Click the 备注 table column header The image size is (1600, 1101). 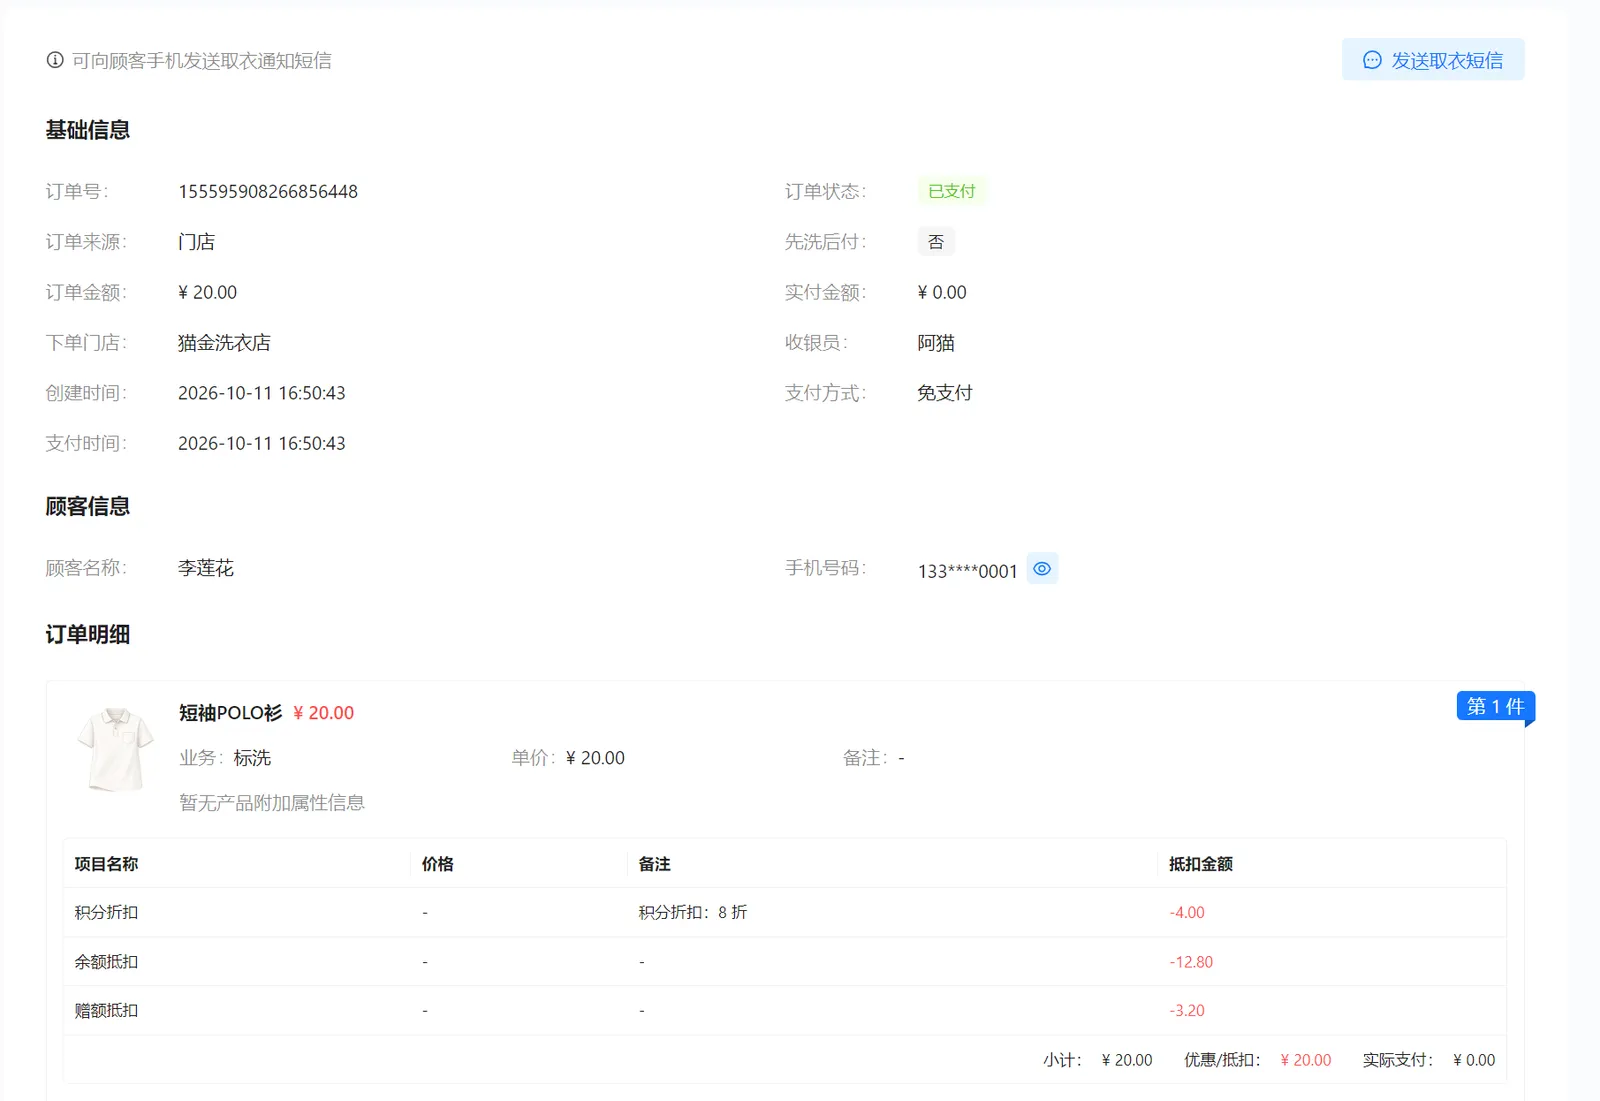(x=655, y=864)
